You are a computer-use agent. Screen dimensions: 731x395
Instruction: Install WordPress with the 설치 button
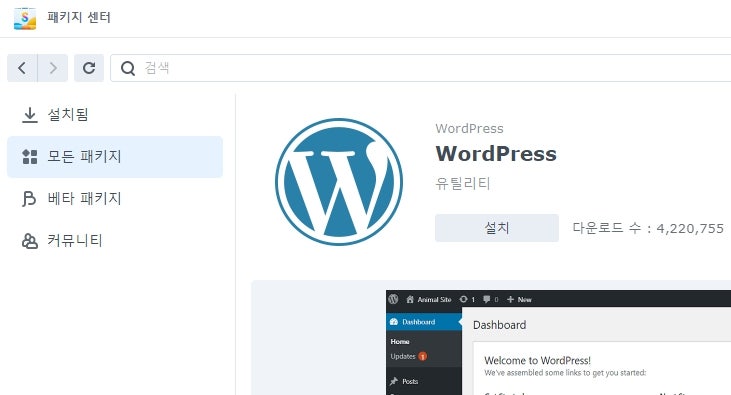[497, 228]
